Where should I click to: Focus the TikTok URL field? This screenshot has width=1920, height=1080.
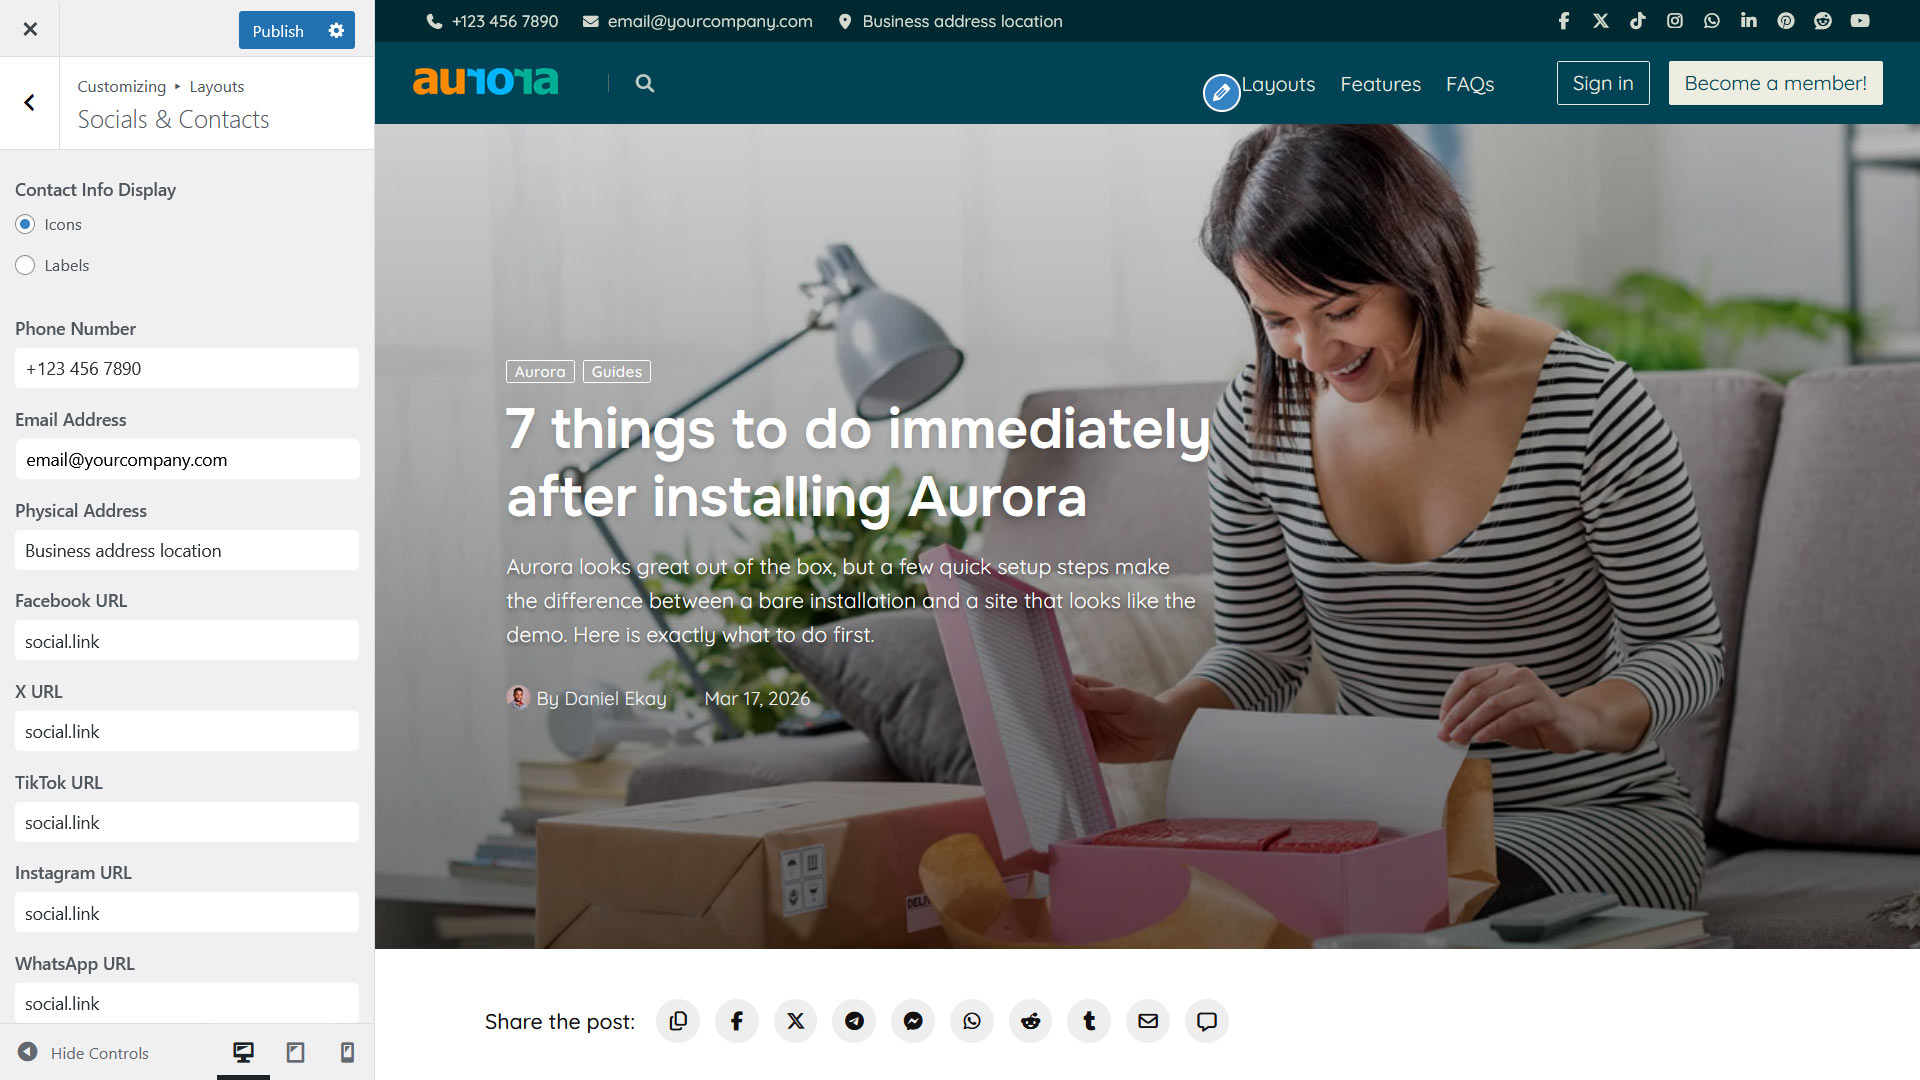pyautogui.click(x=187, y=822)
